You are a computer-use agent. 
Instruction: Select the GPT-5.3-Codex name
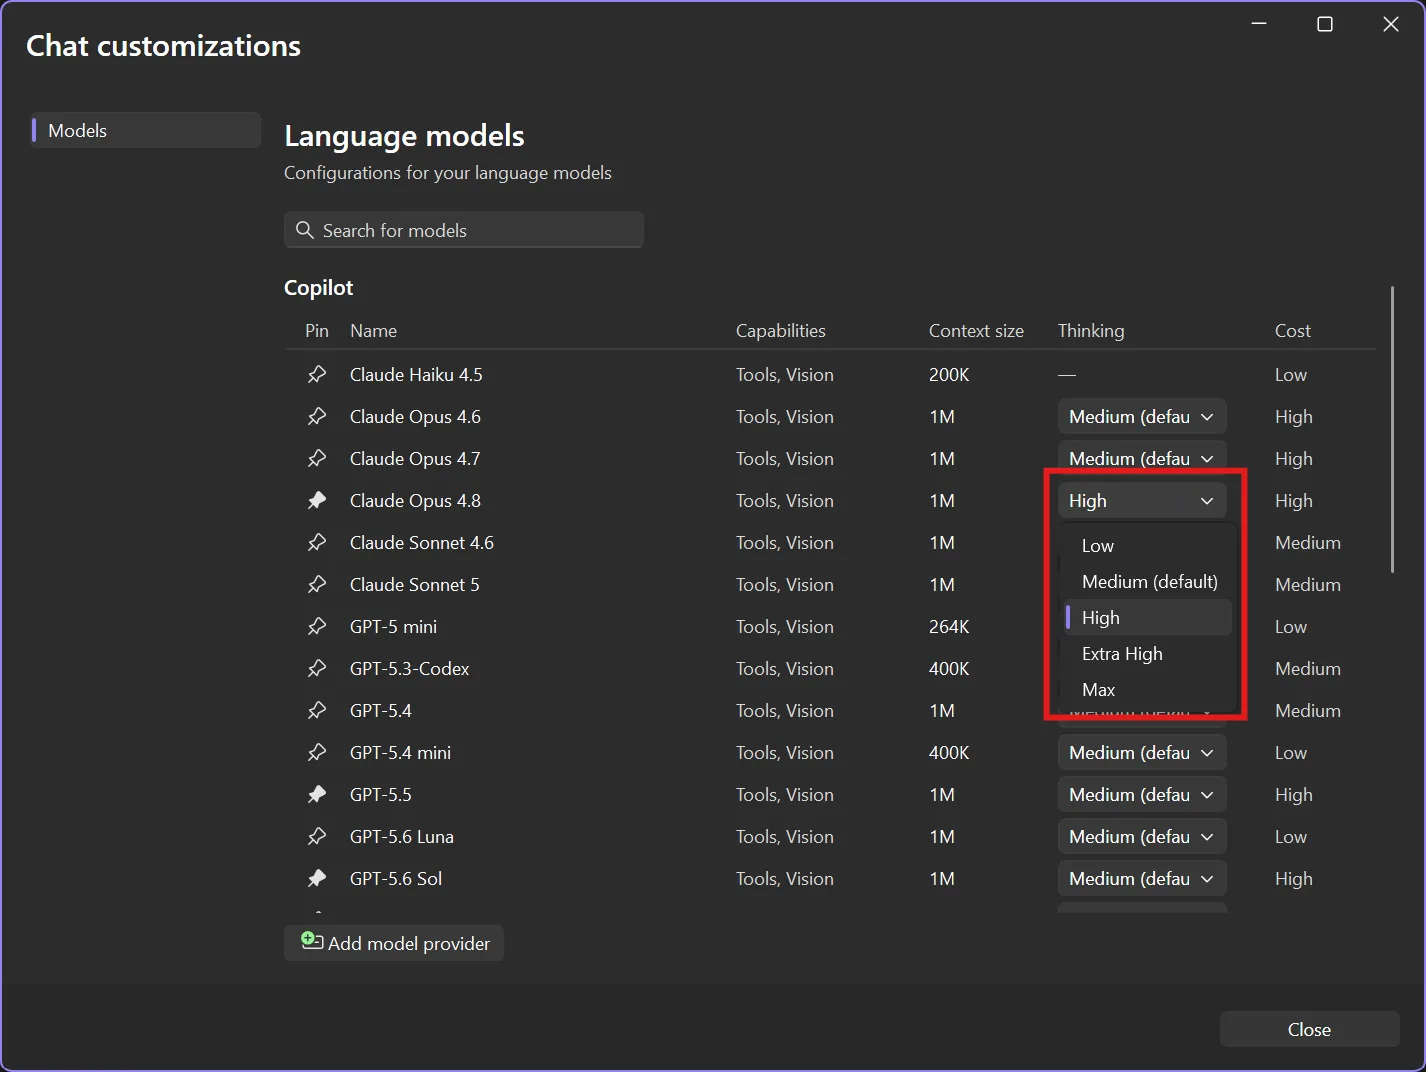[410, 669]
